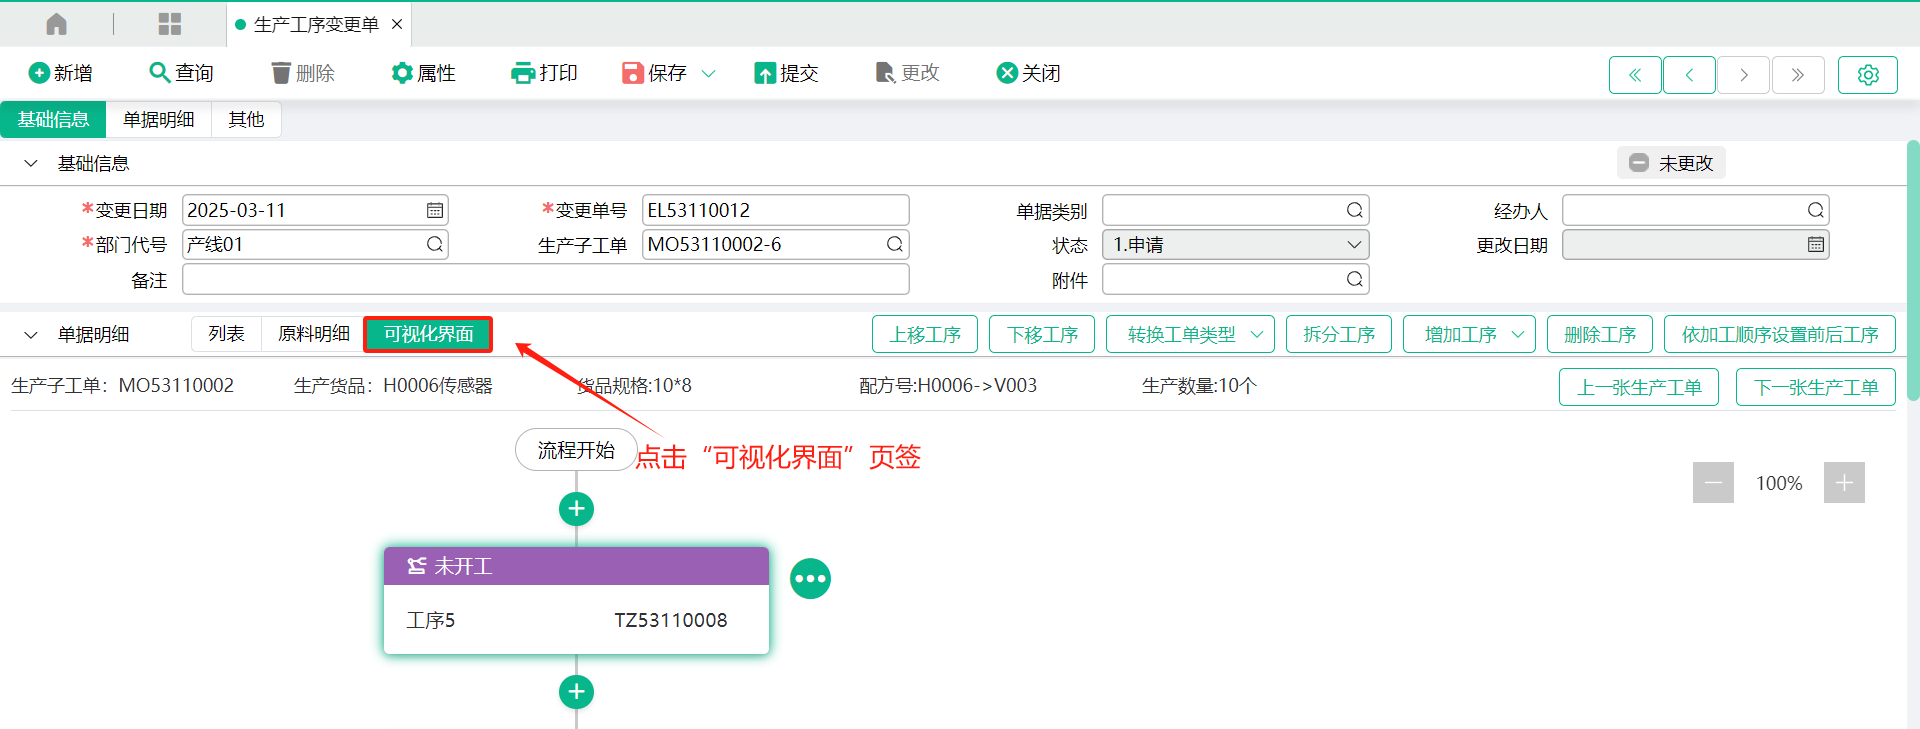This screenshot has height=729, width=1920.
Task: Go to the previous record
Action: 1689,75
